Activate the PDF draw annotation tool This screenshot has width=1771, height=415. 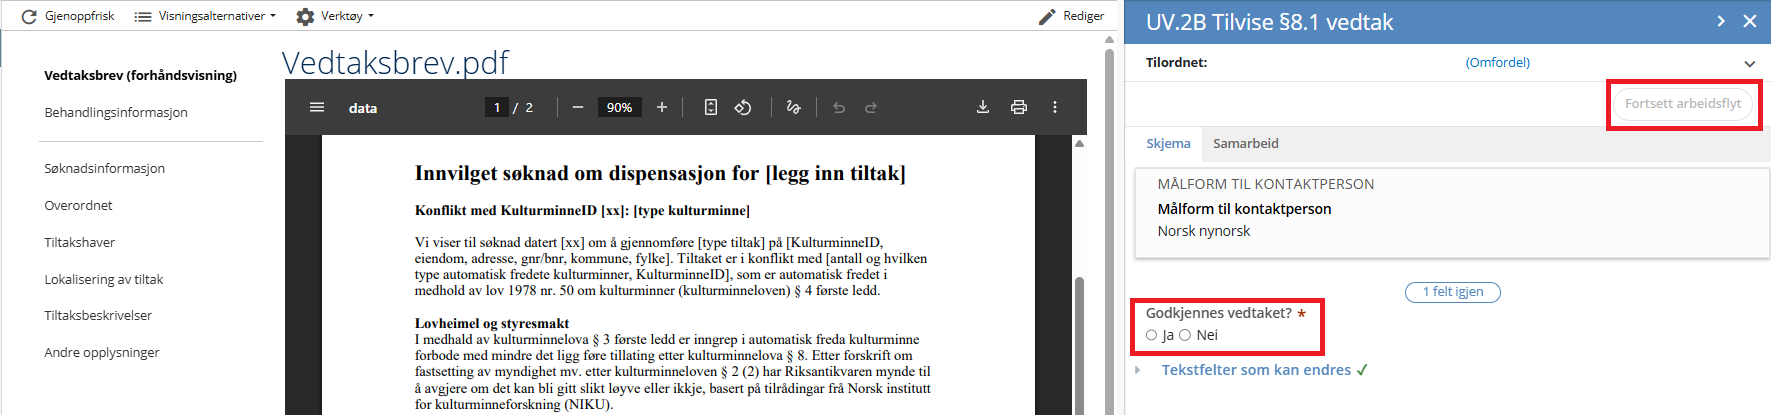794,107
